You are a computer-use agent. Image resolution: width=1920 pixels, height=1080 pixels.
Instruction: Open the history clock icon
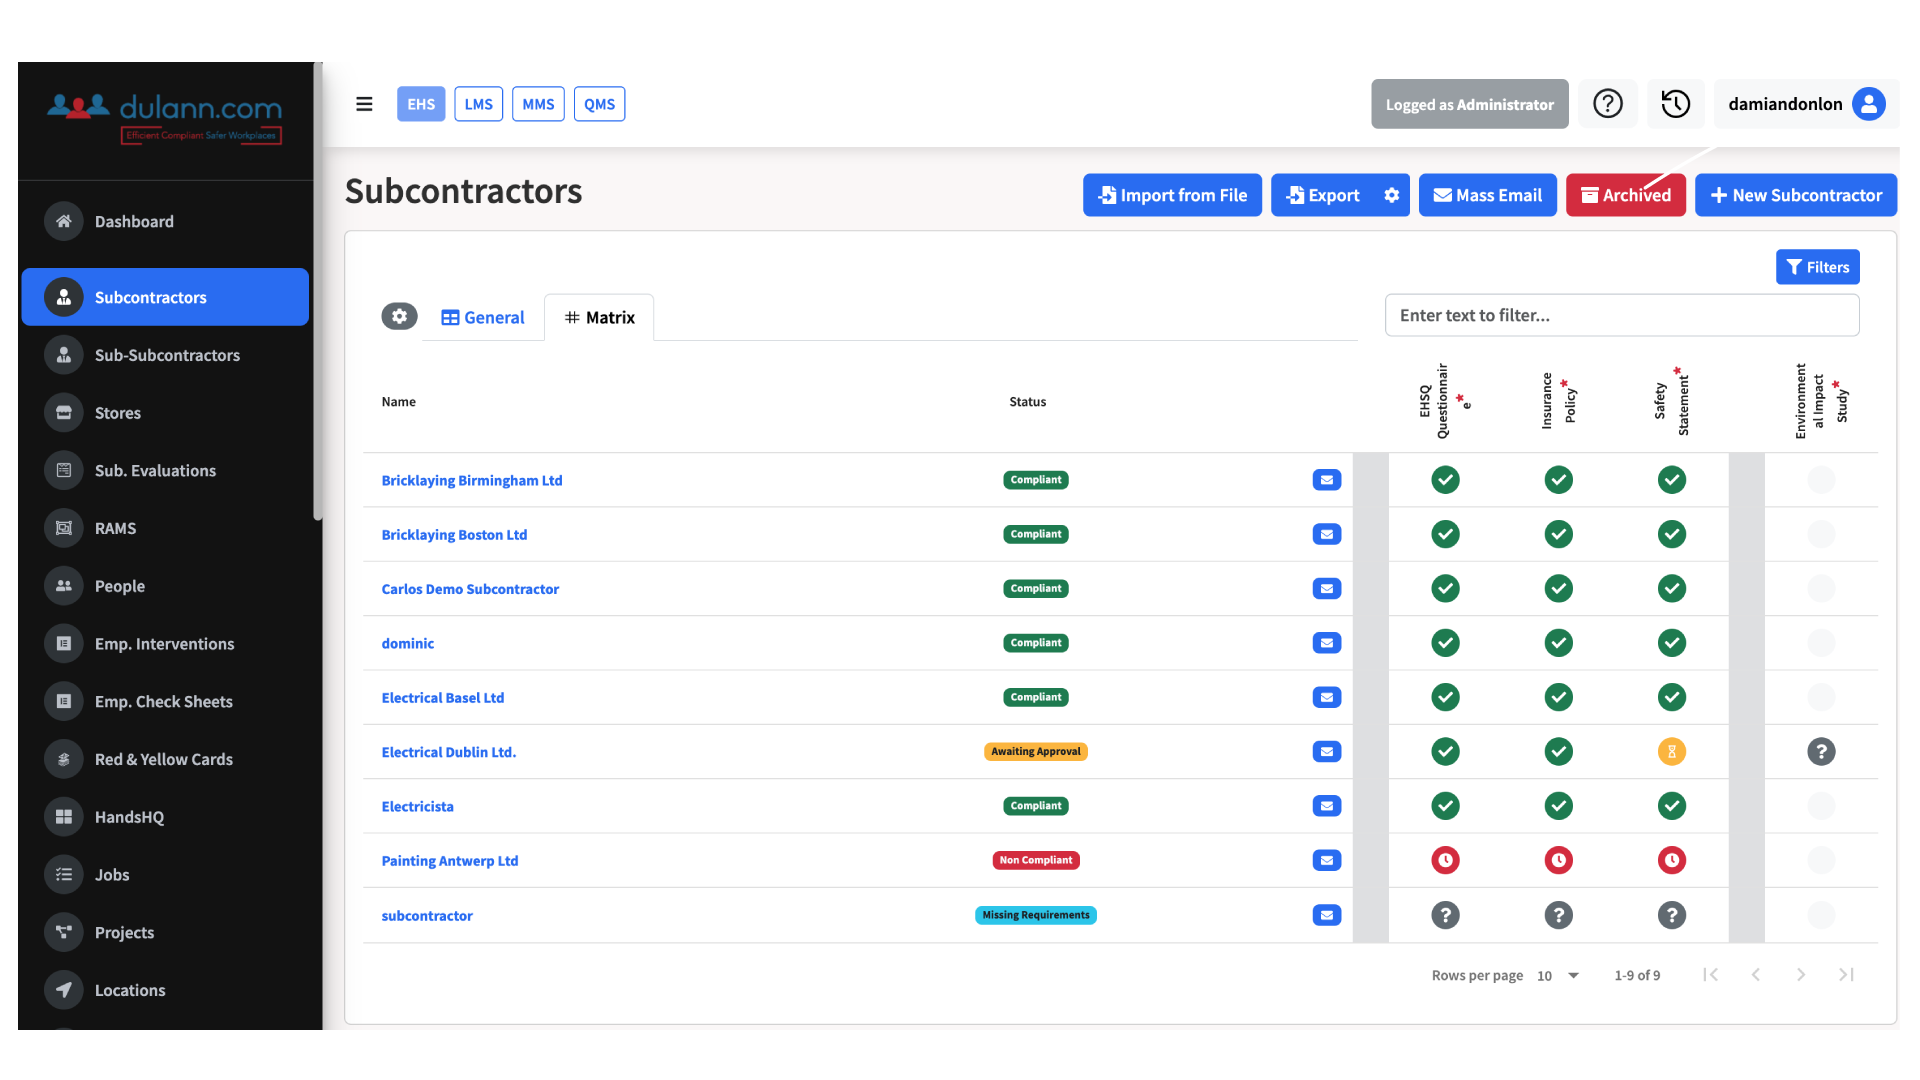1675,104
